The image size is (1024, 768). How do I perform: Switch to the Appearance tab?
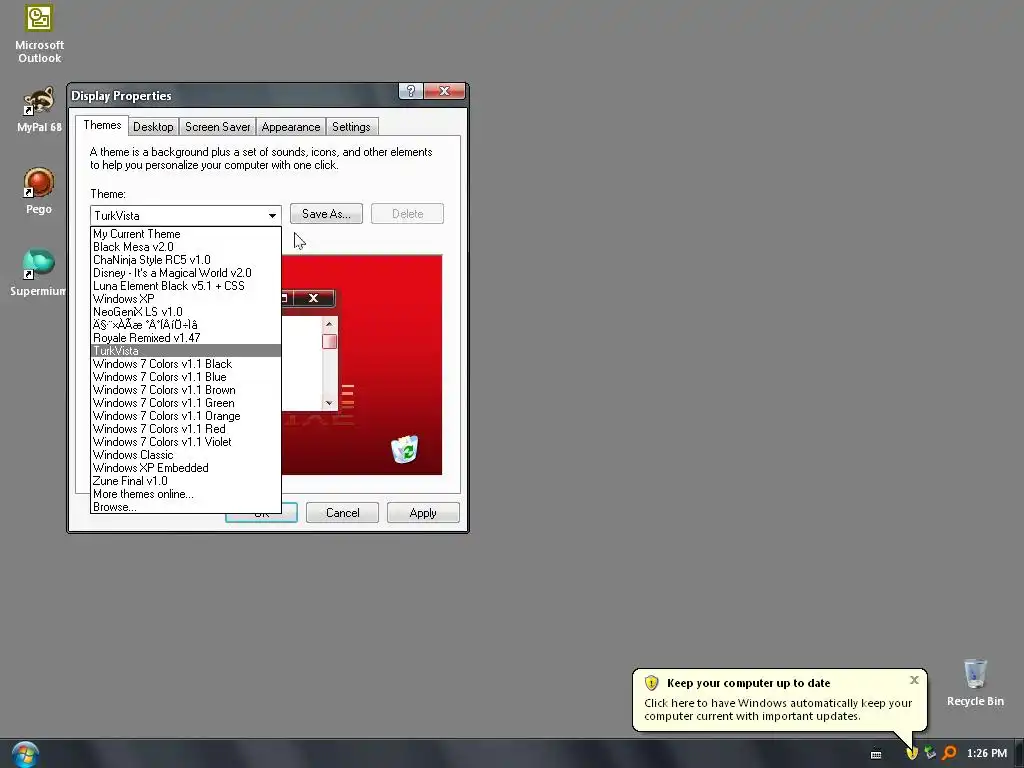click(291, 127)
